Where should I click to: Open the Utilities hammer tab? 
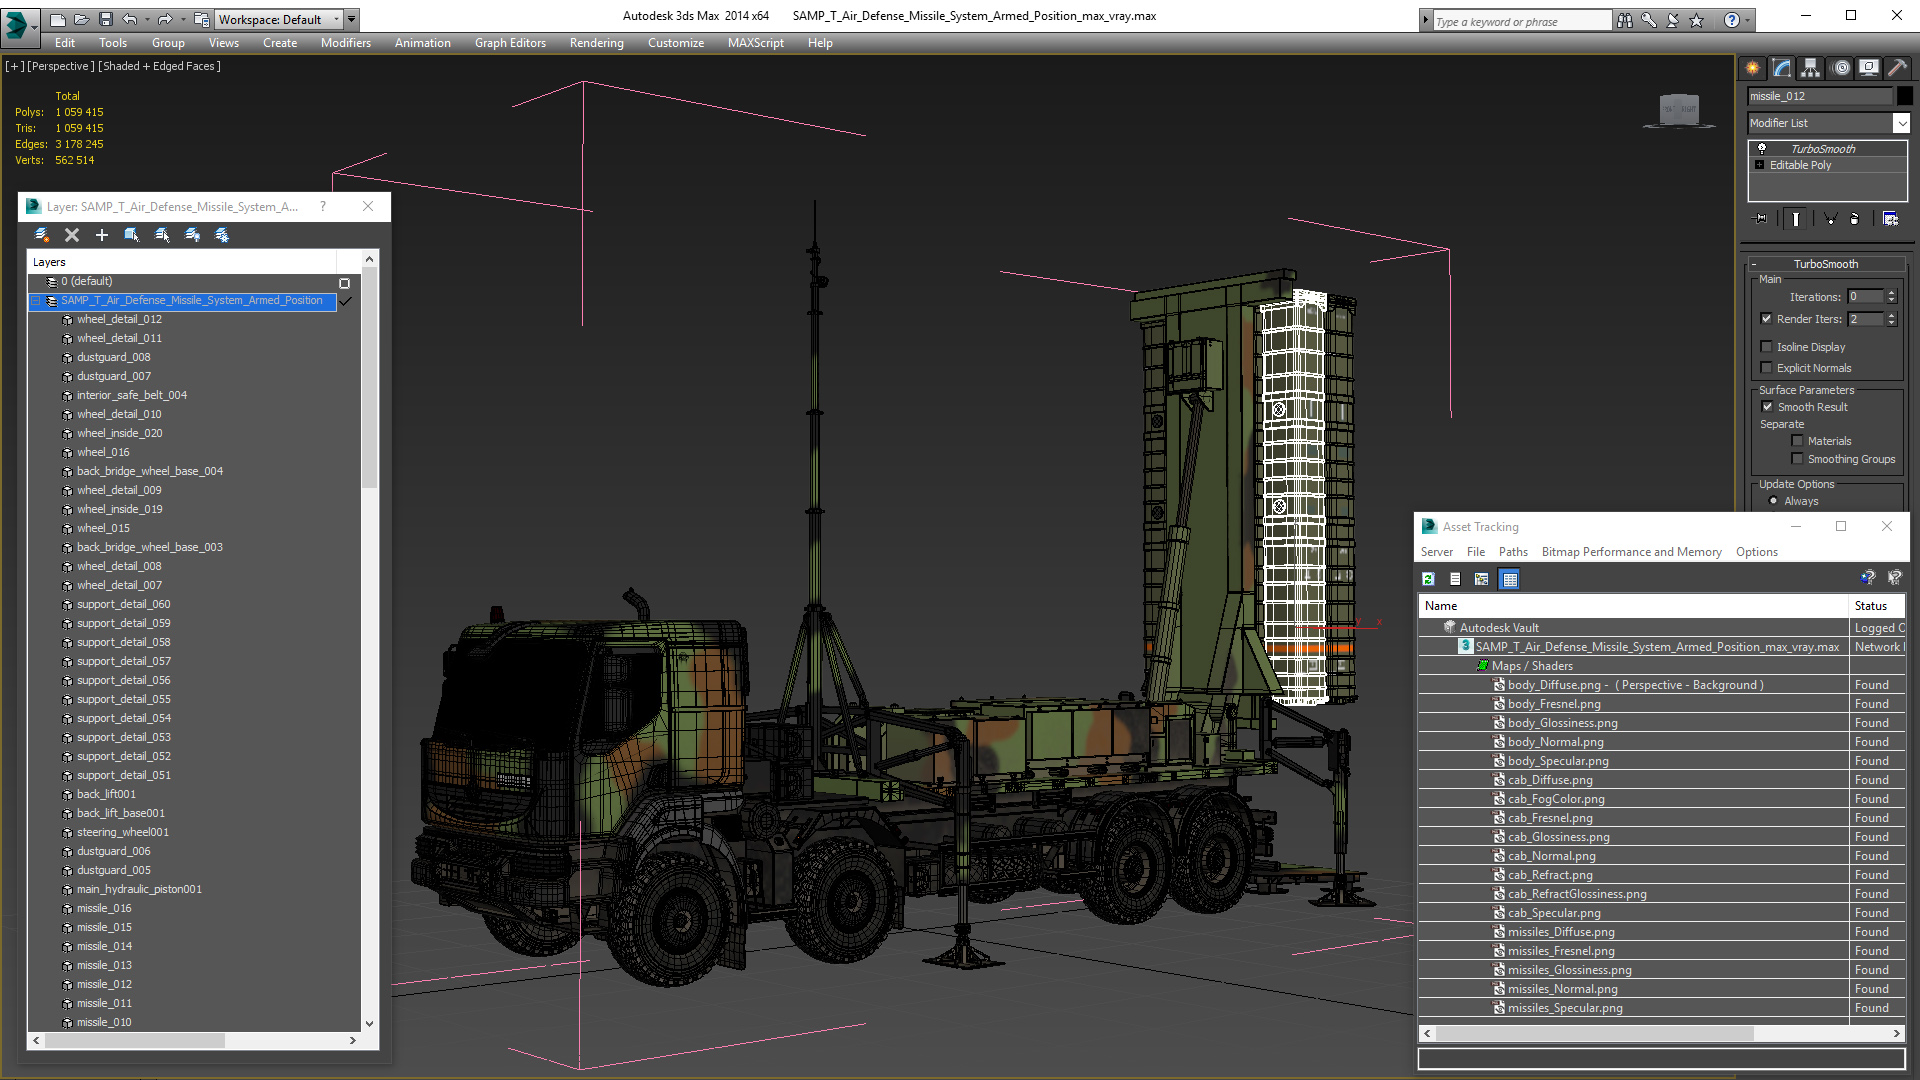[1897, 68]
